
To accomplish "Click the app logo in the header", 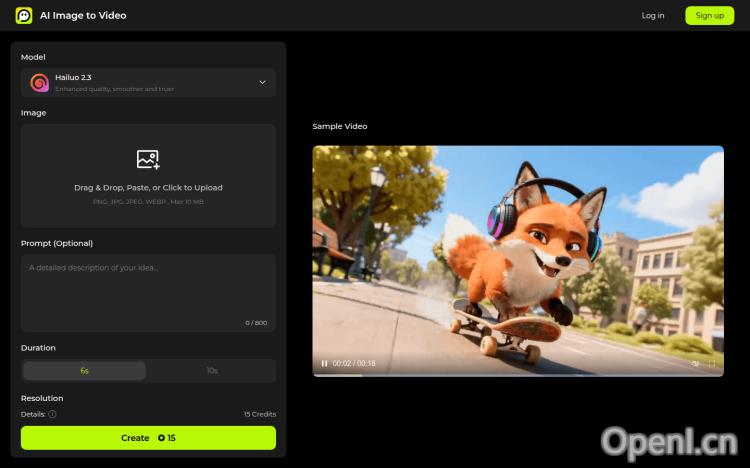I will click(x=24, y=15).
